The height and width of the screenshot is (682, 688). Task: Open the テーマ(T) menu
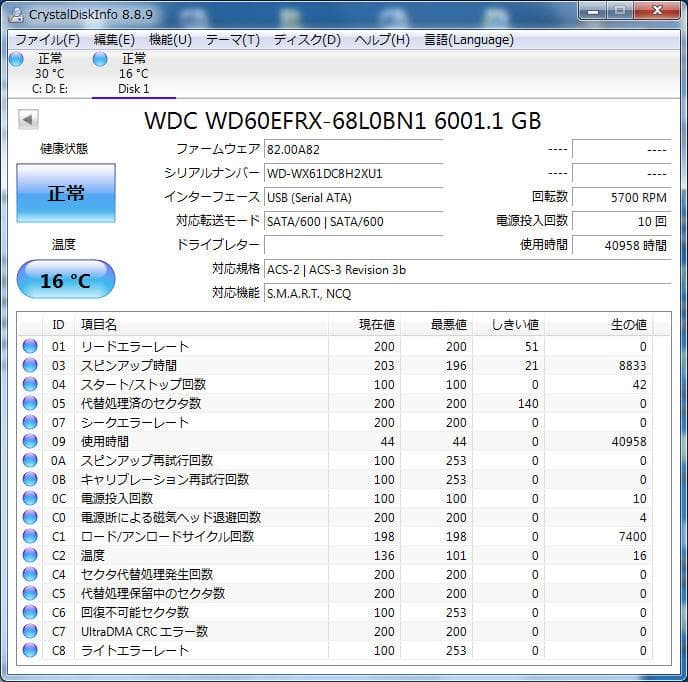(x=233, y=40)
